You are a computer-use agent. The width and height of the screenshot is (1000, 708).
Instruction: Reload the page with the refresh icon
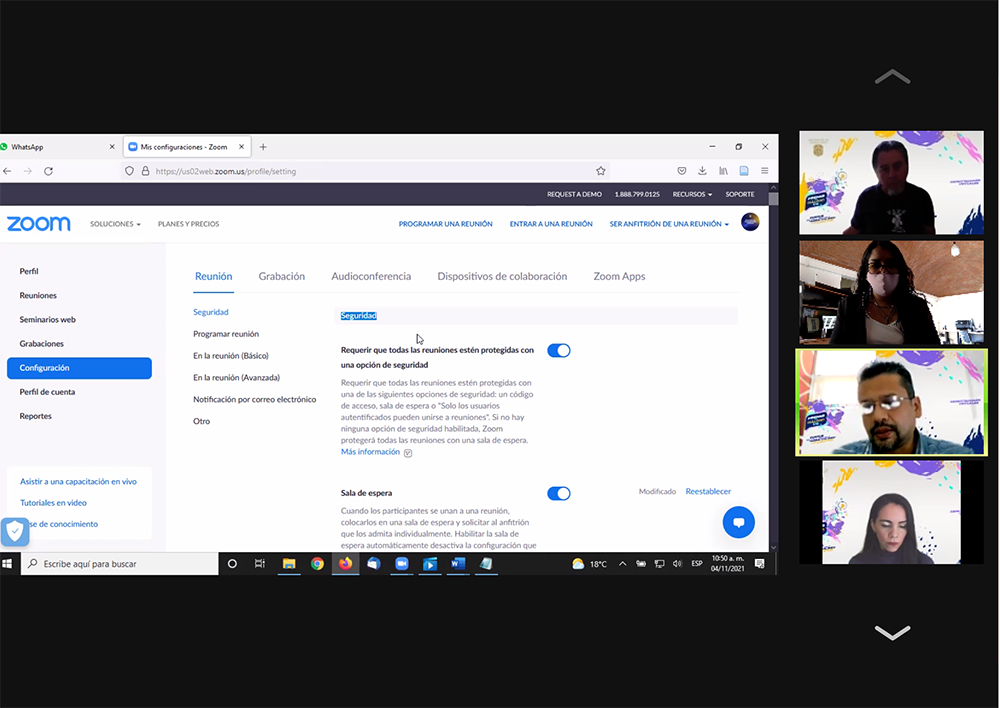[x=48, y=171]
